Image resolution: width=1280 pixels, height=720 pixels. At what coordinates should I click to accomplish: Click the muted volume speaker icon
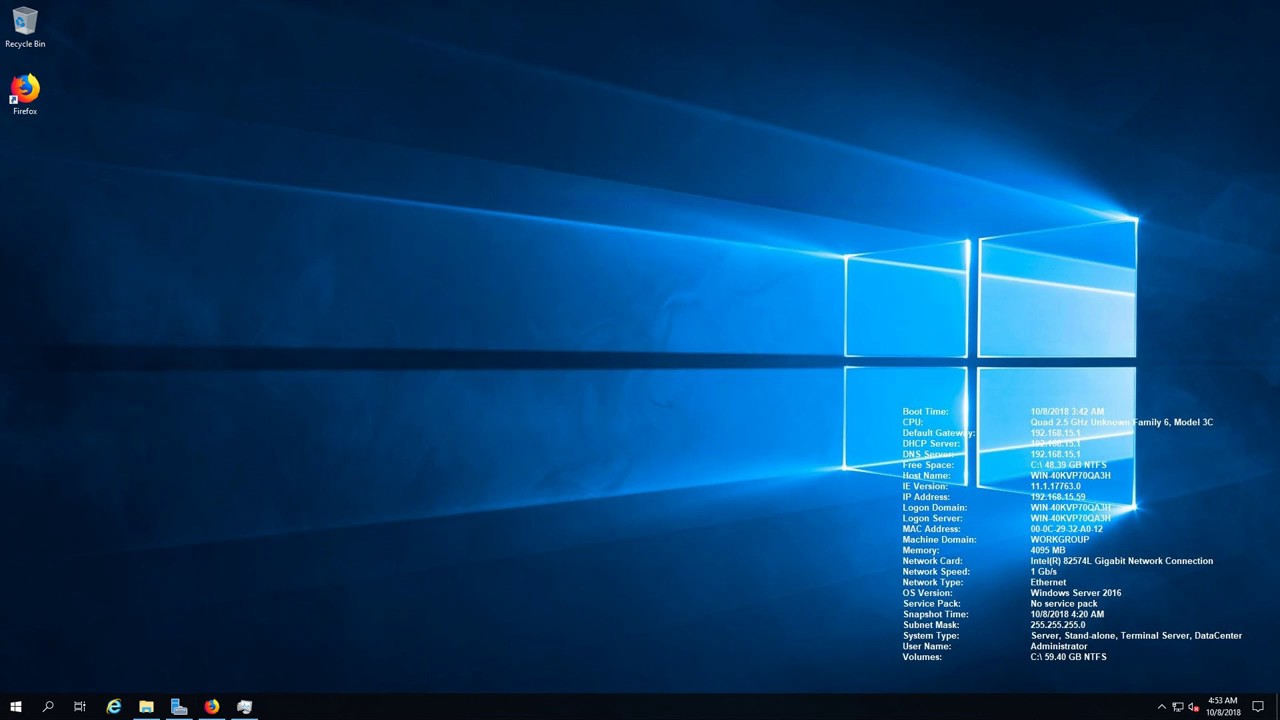tap(1193, 707)
